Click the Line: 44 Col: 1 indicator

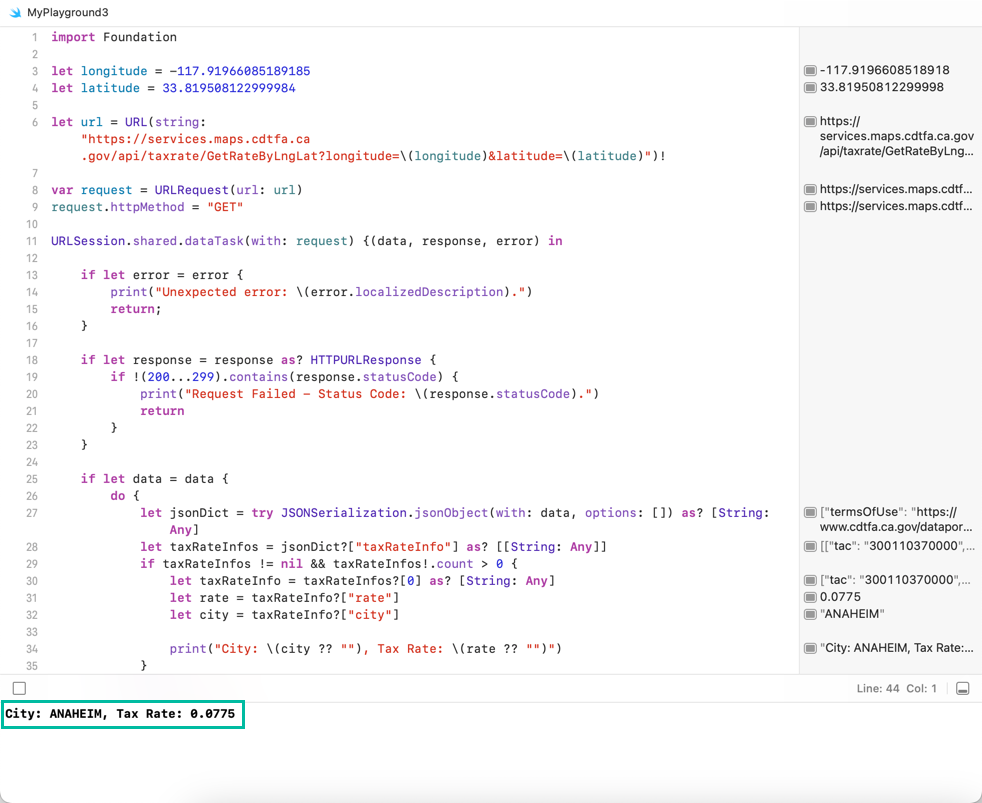tap(896, 688)
